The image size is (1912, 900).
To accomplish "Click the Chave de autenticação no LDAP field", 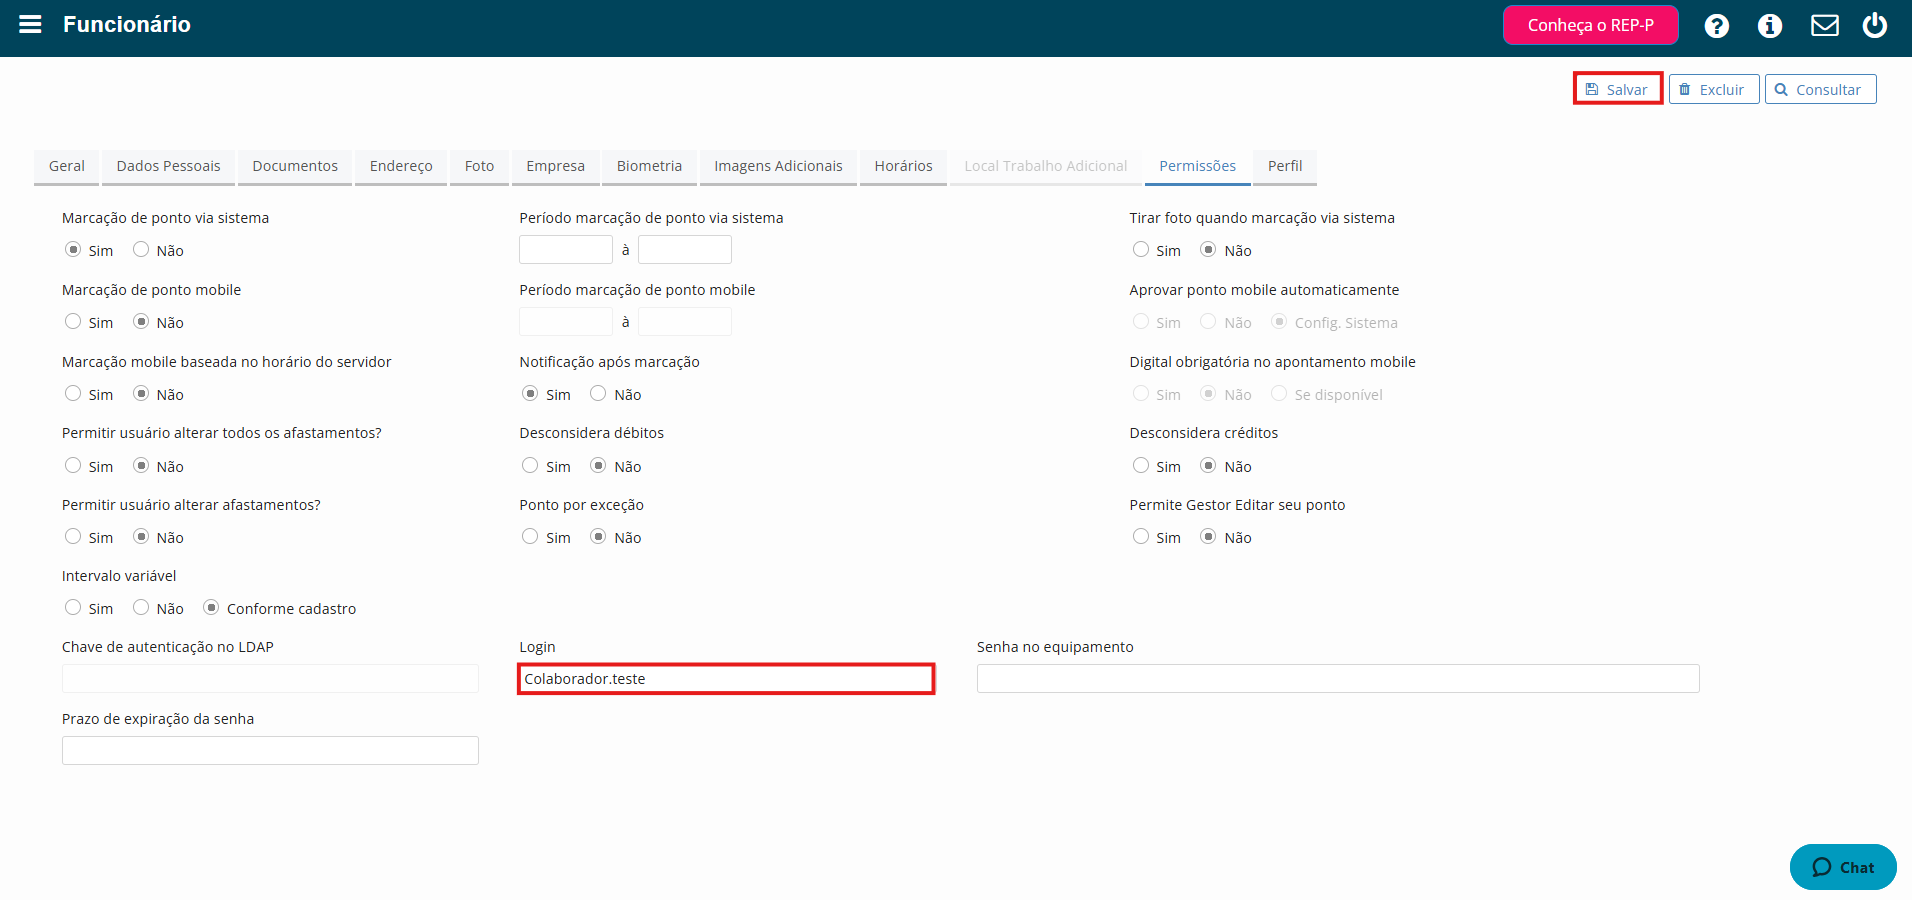I will tap(270, 678).
